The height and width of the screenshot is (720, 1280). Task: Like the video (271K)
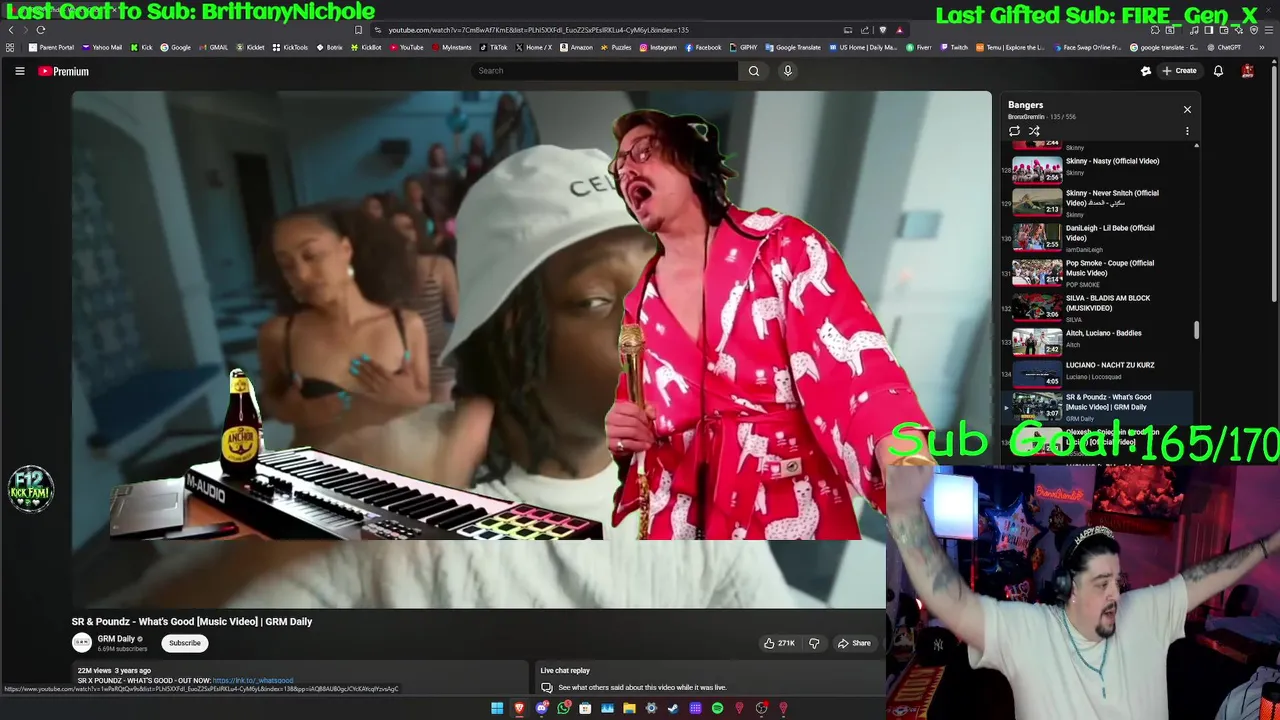coord(779,643)
